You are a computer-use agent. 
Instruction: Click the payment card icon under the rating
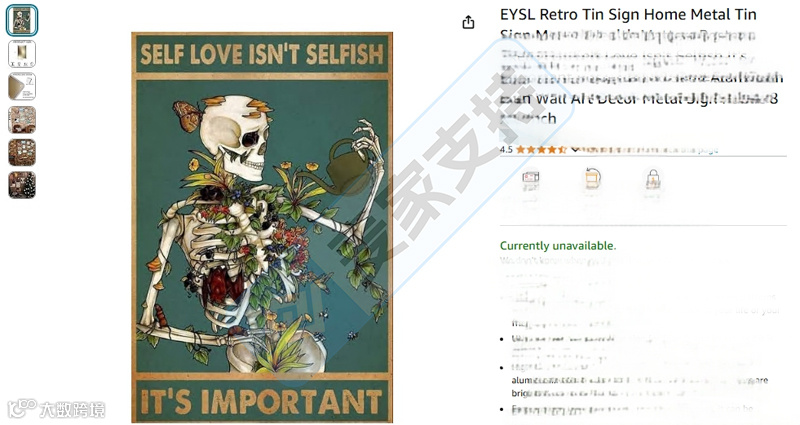click(531, 179)
